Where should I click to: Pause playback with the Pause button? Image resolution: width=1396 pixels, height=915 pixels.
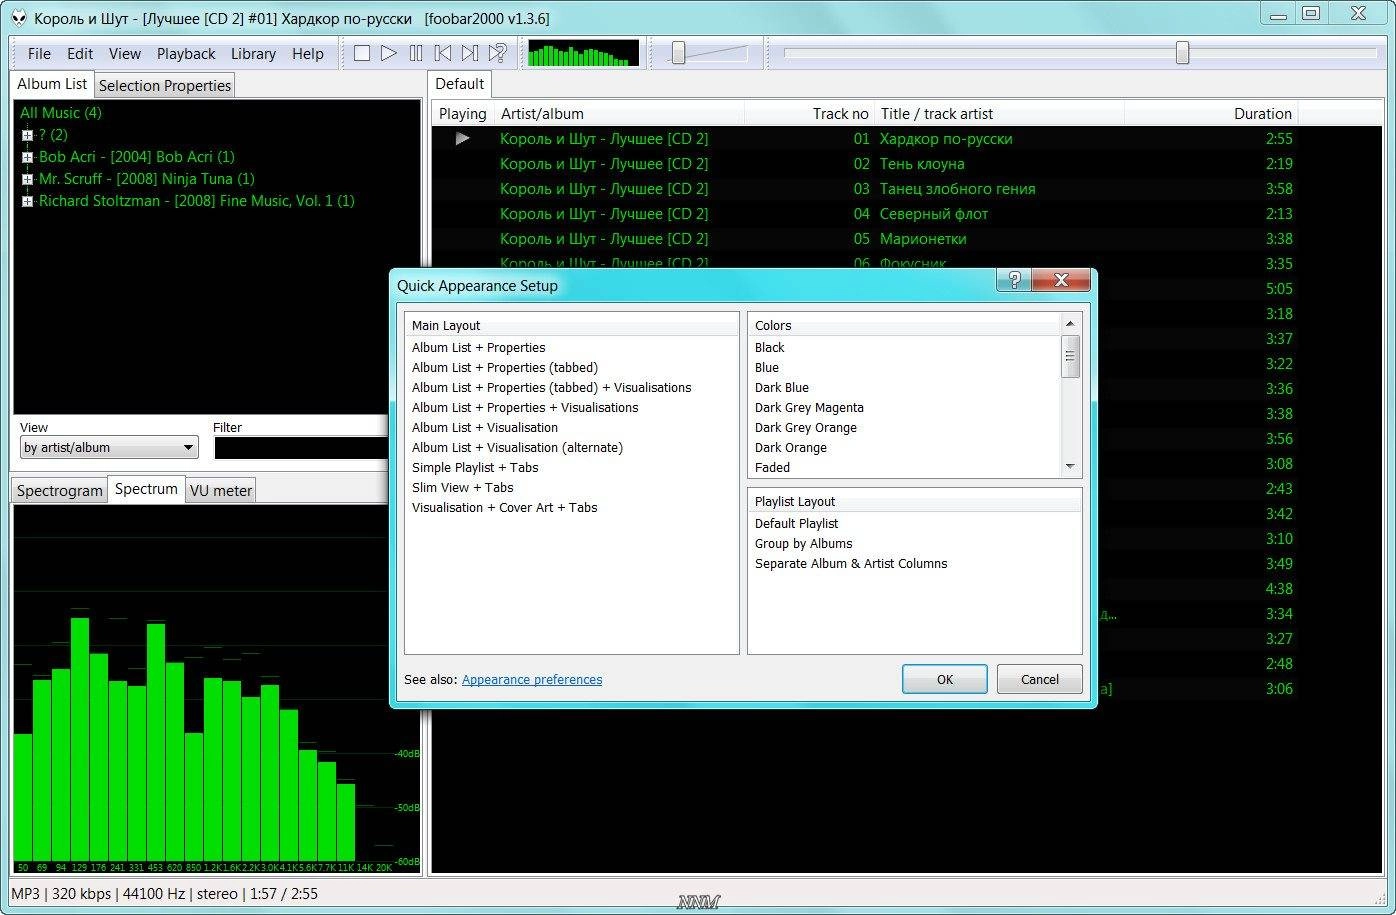[x=416, y=53]
